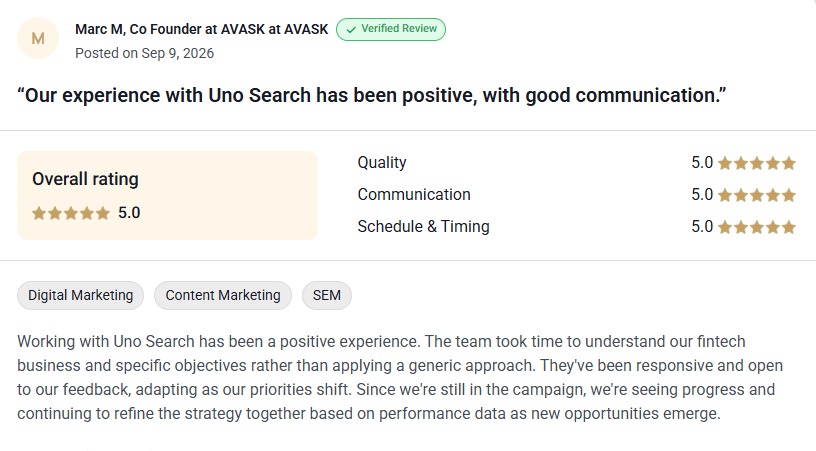Select the Verified Review badge
The height and width of the screenshot is (451, 816).
pos(391,29)
